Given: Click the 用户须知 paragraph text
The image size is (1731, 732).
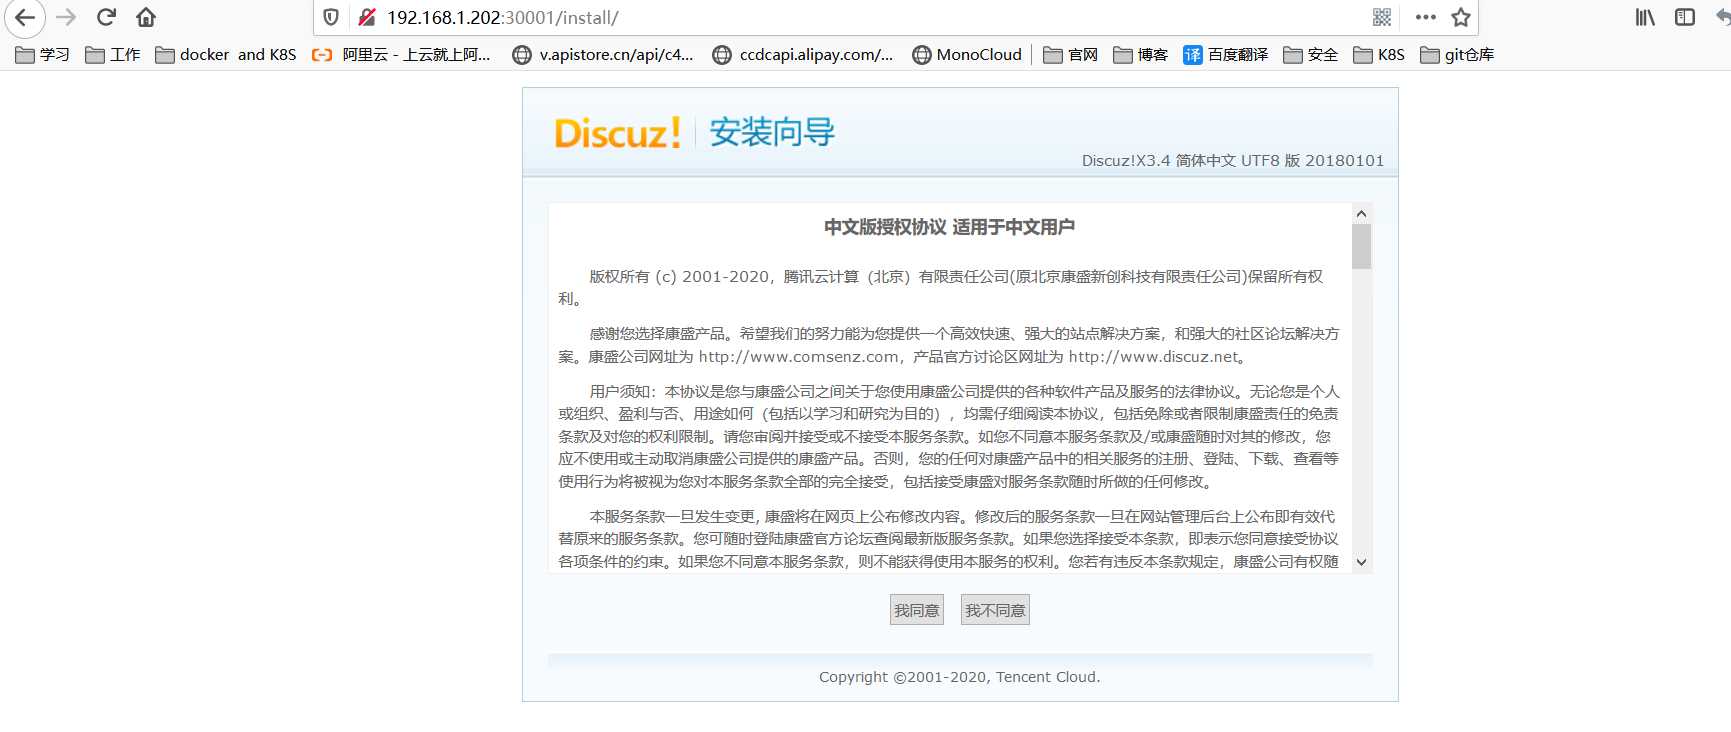Looking at the screenshot, I should pyautogui.click(x=949, y=437).
